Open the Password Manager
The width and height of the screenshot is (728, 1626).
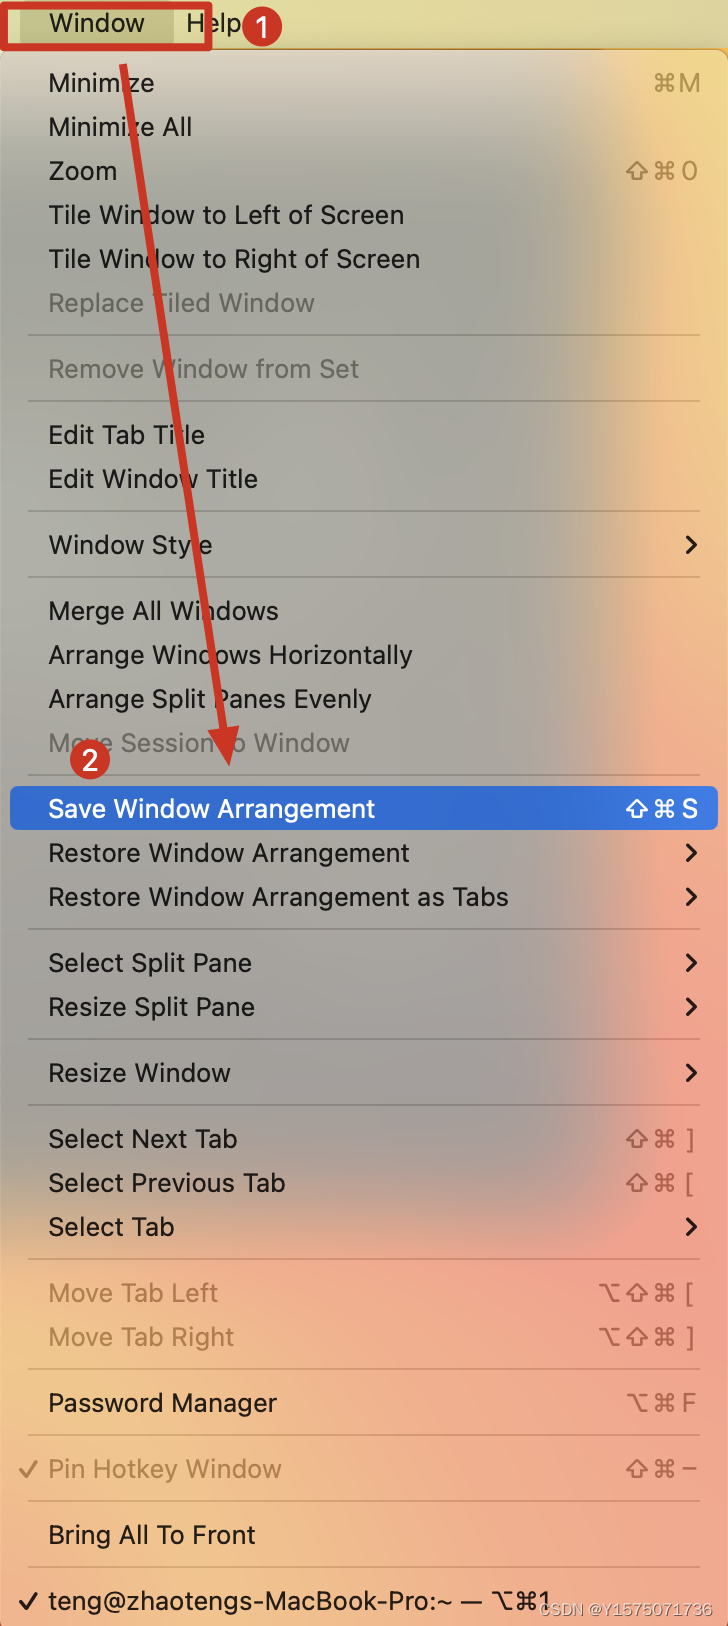(x=162, y=1403)
